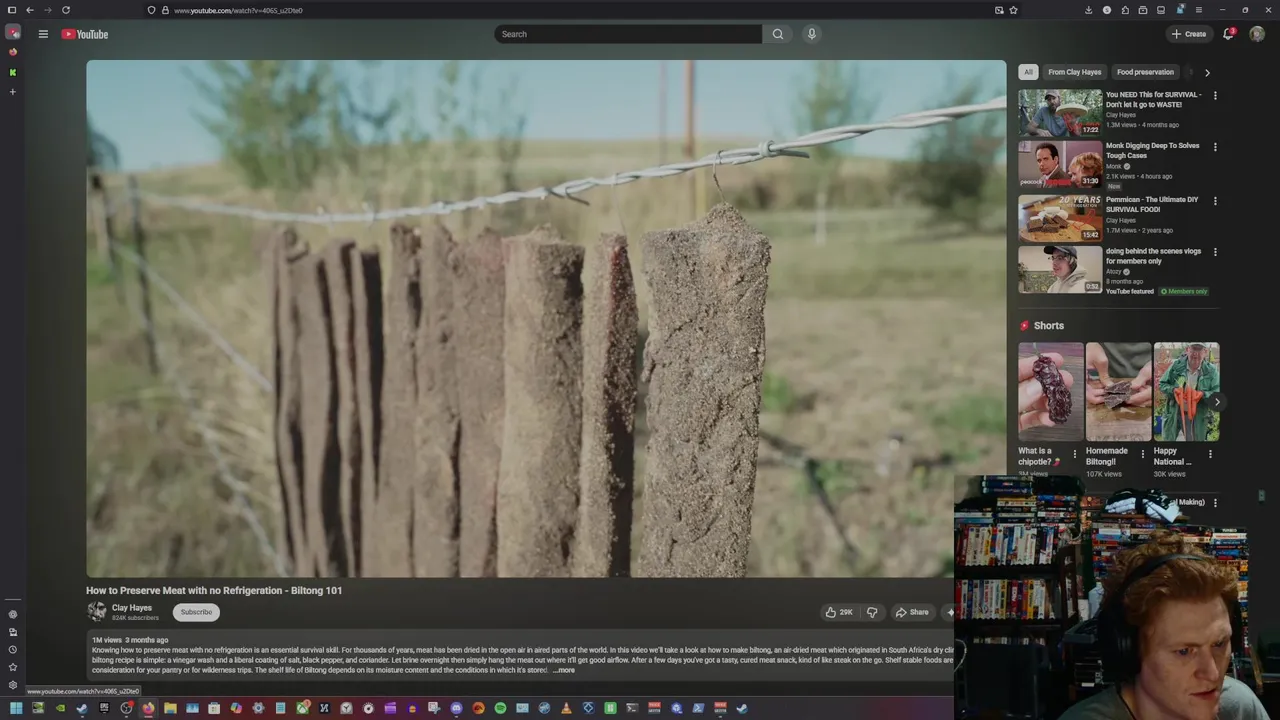
Task: Switch to the Firefox-icon vertical tab
Action: pyautogui.click(x=13, y=52)
